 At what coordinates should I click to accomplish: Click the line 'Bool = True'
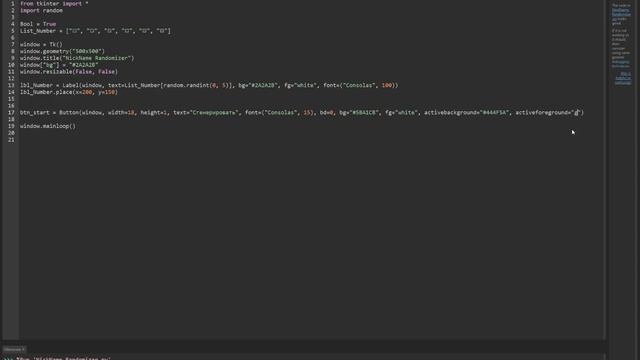[x=38, y=24]
